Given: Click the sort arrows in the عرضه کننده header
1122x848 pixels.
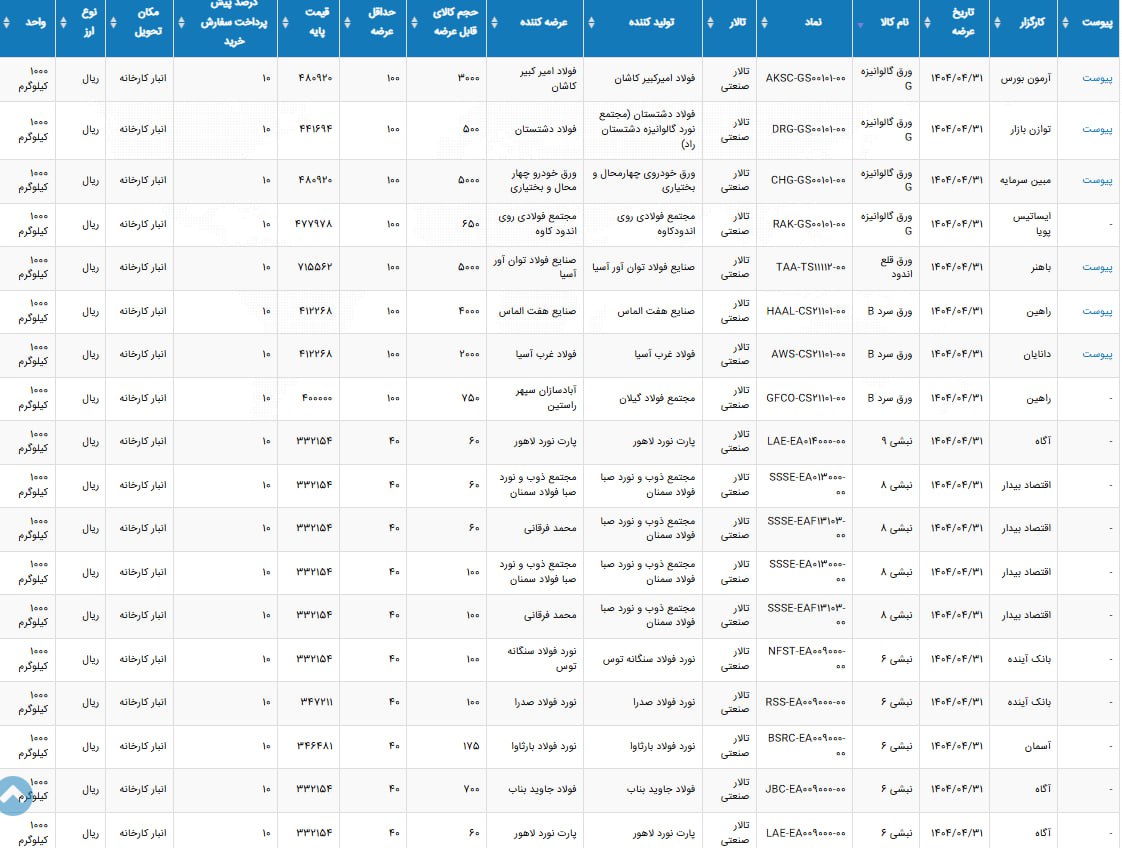Looking at the screenshot, I should [493, 22].
